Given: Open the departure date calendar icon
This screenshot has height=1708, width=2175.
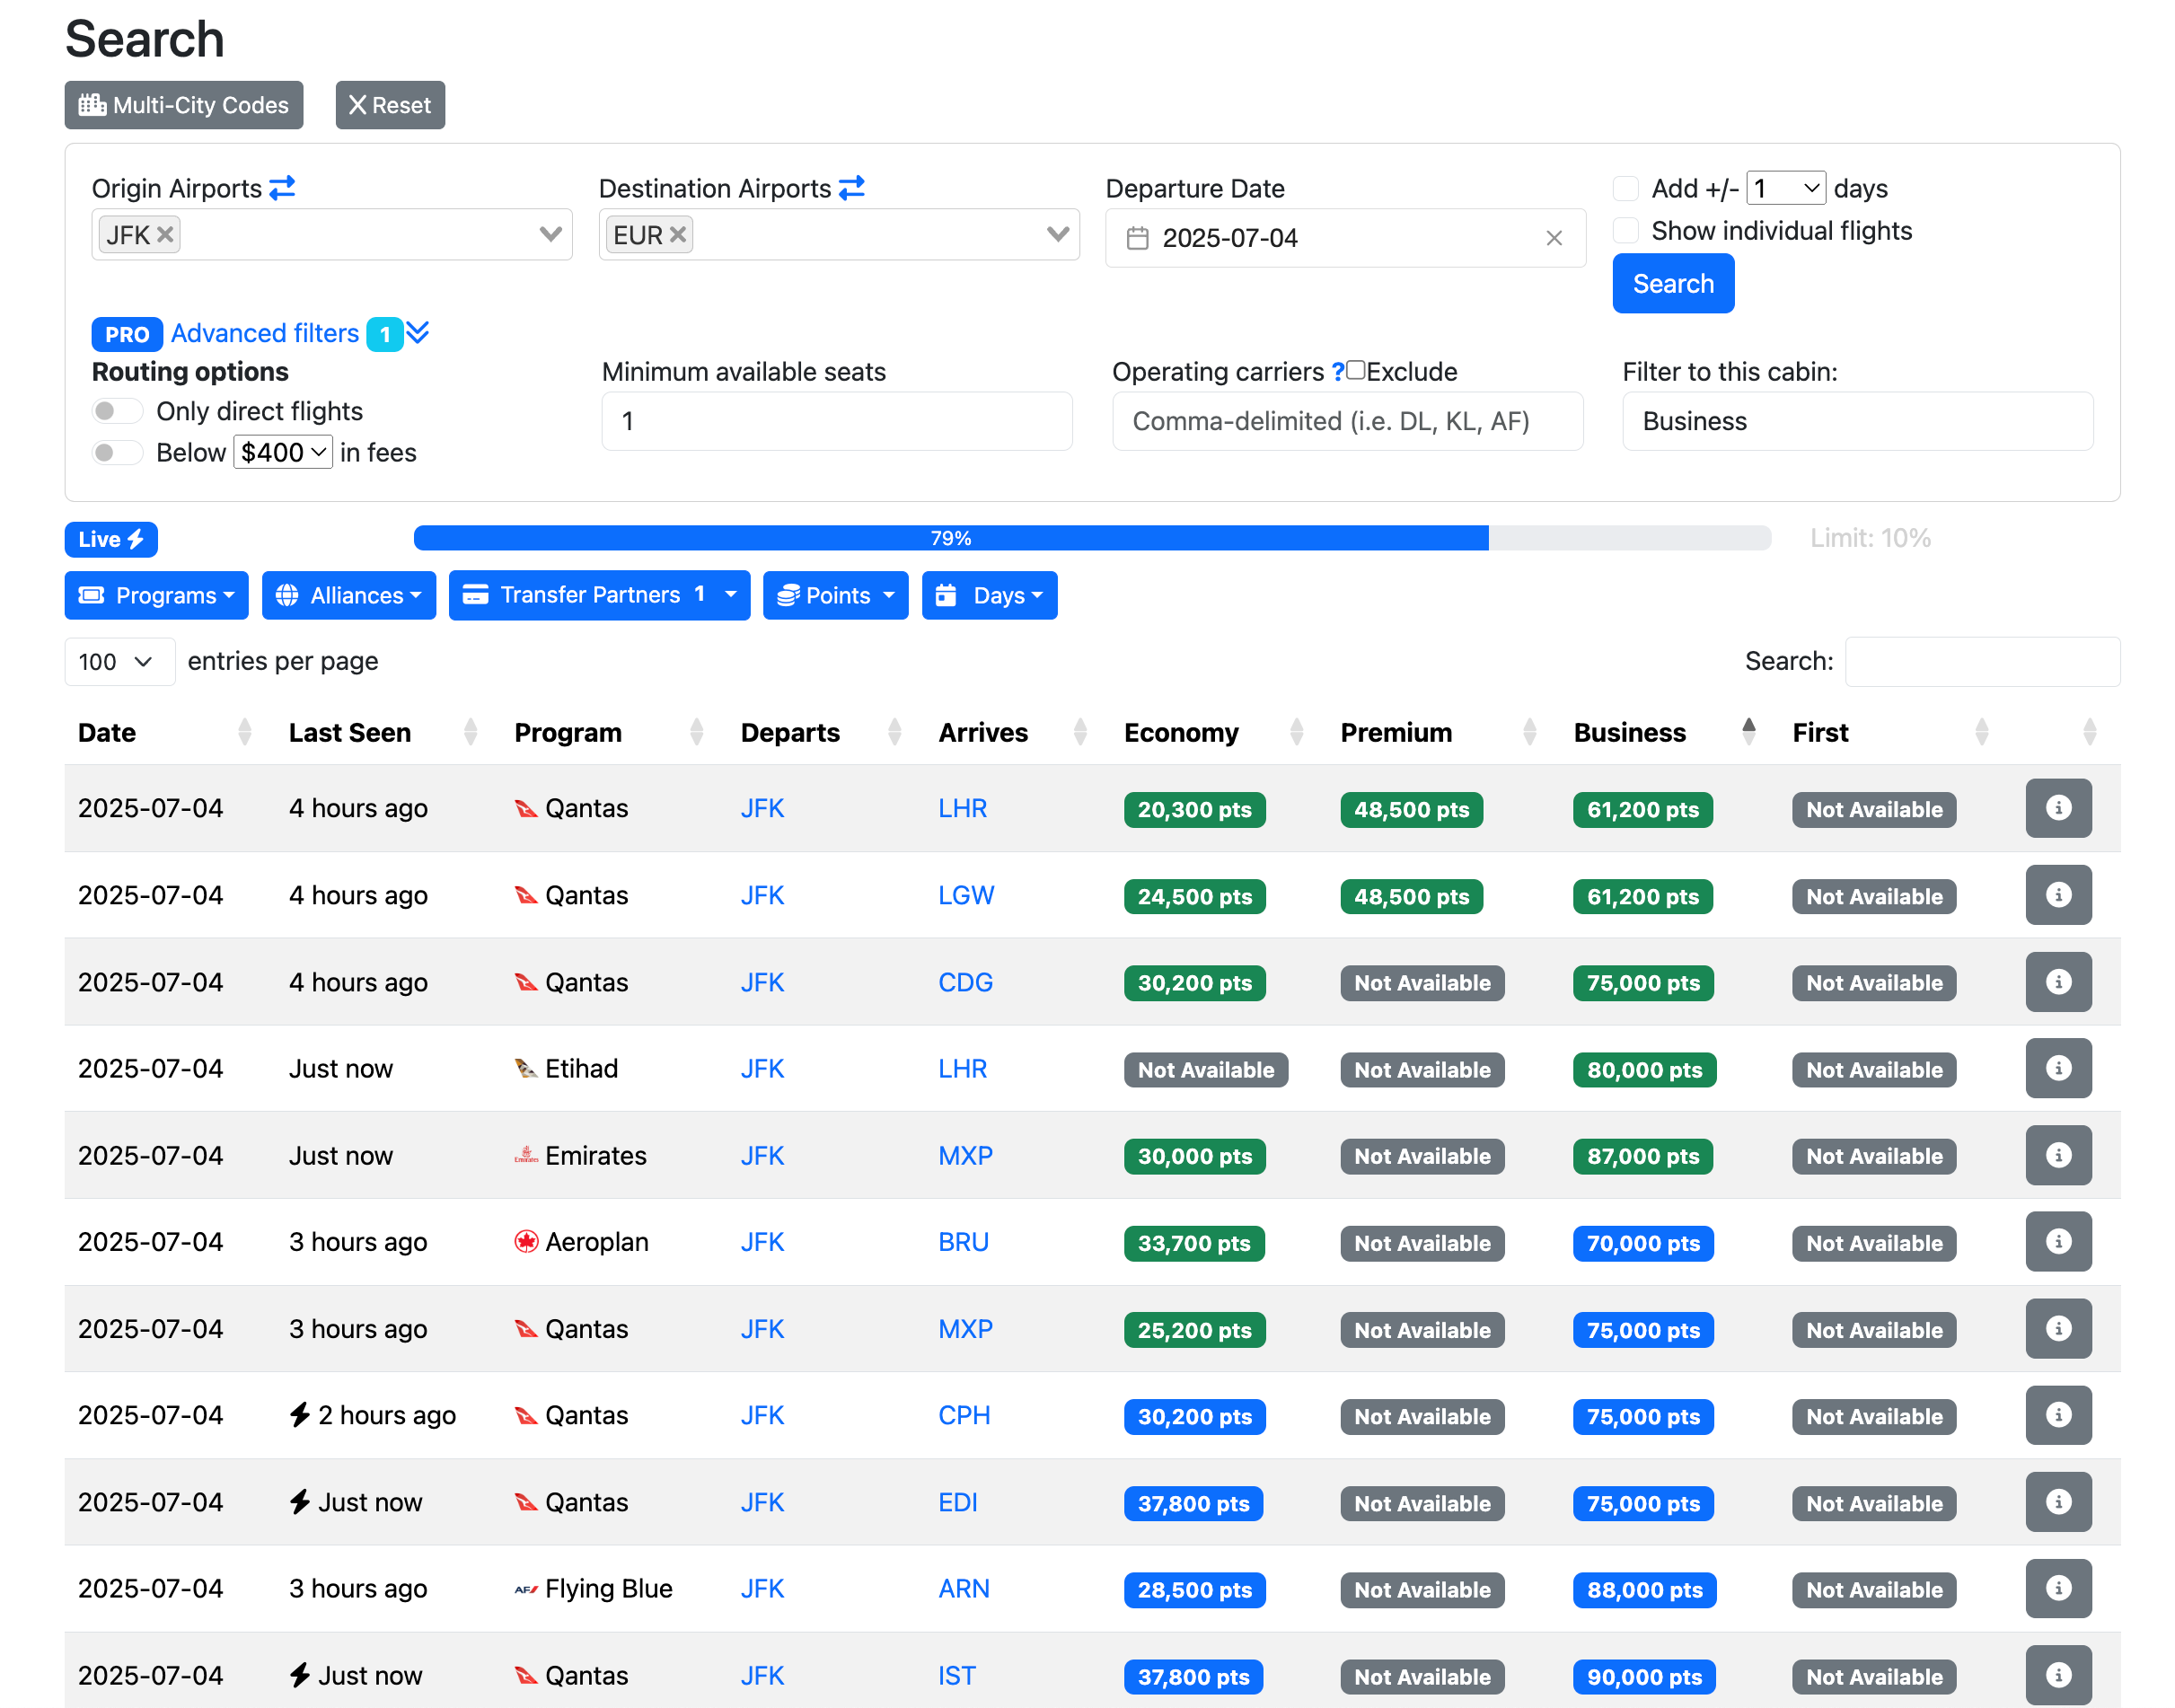Looking at the screenshot, I should 1137,238.
